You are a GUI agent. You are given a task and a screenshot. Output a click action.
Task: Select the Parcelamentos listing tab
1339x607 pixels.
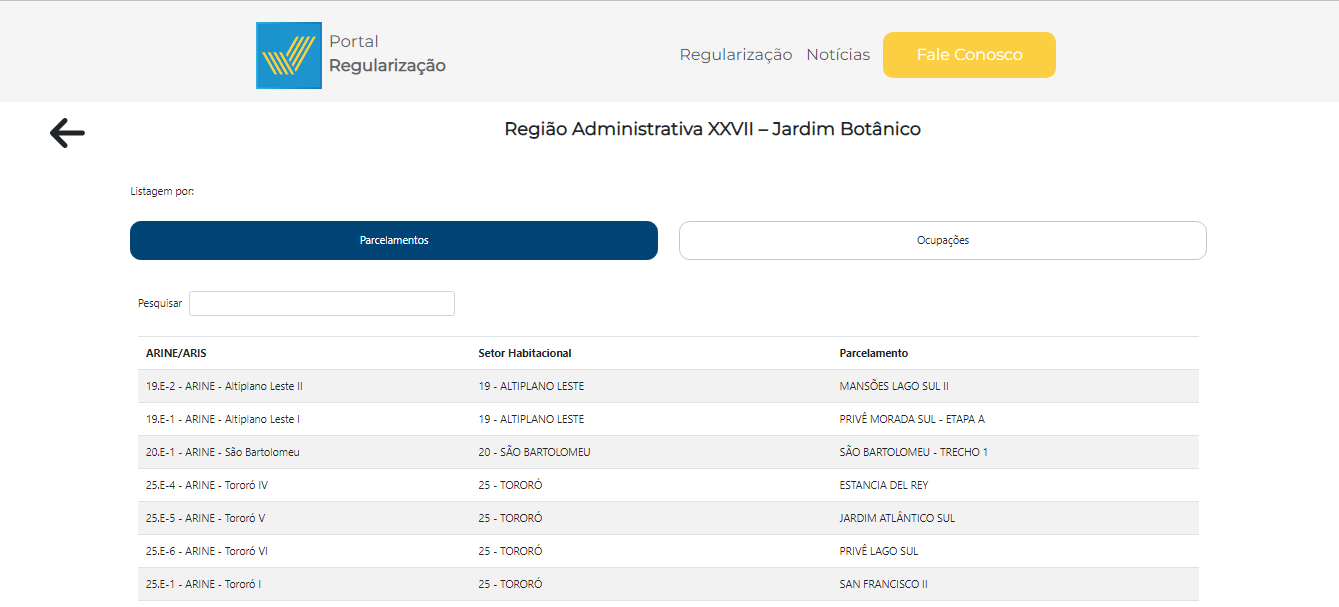394,240
